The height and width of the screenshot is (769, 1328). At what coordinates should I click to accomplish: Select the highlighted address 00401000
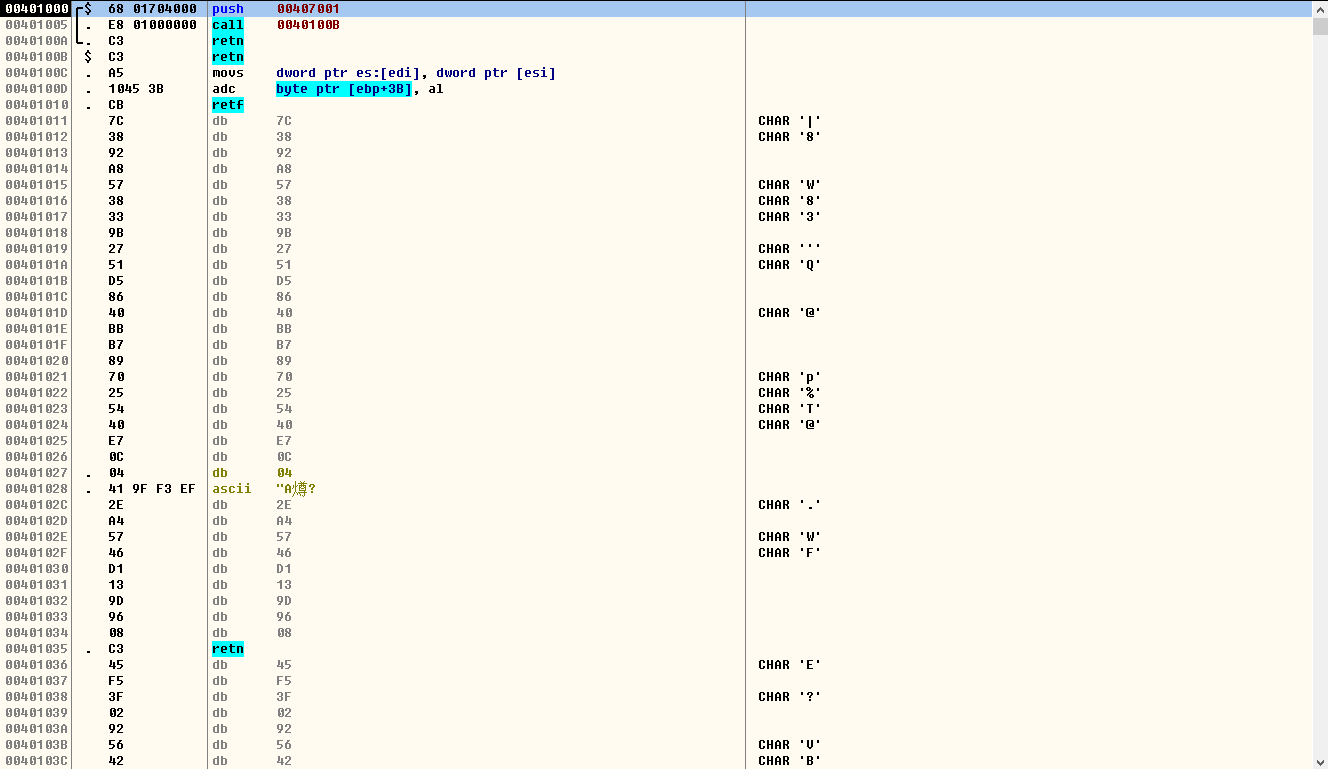[x=35, y=9]
